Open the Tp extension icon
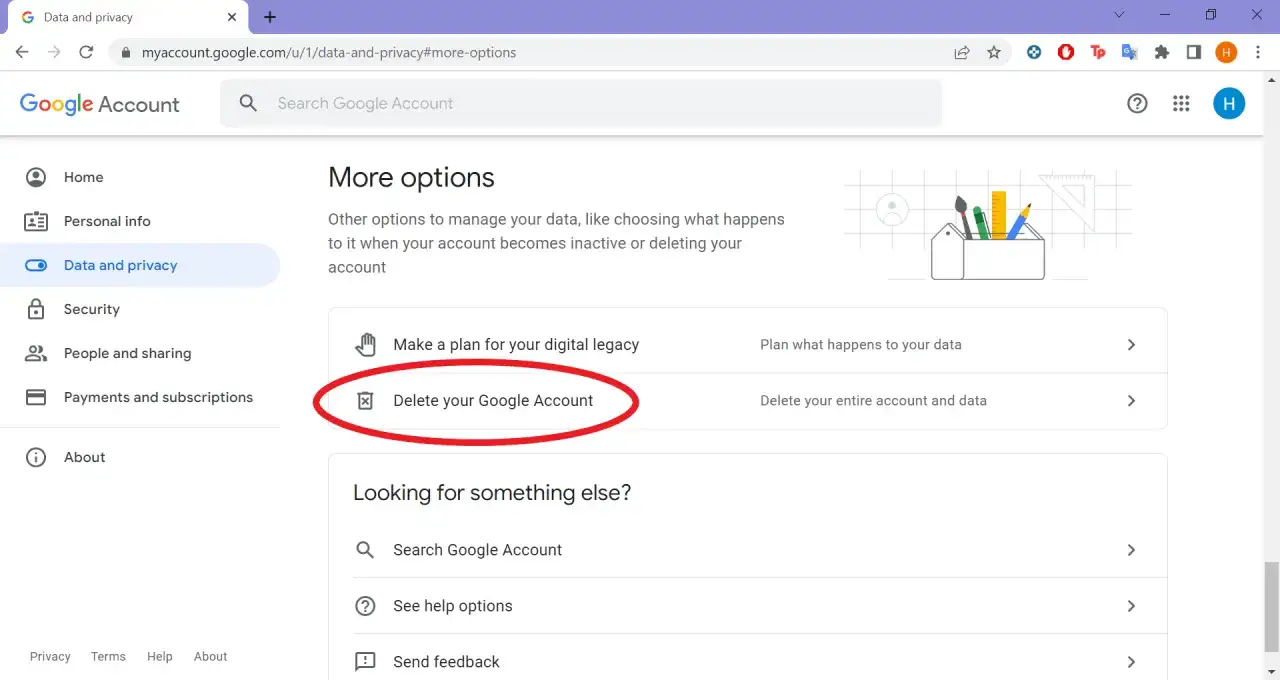 coord(1098,52)
